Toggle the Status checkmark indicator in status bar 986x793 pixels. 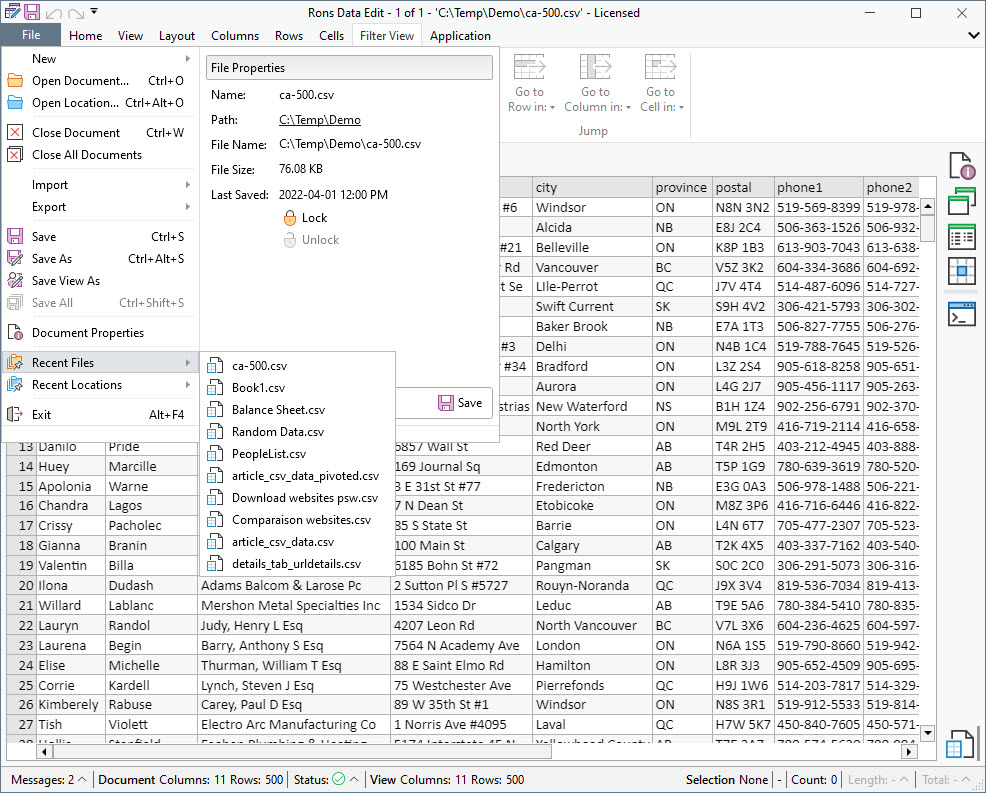[339, 780]
